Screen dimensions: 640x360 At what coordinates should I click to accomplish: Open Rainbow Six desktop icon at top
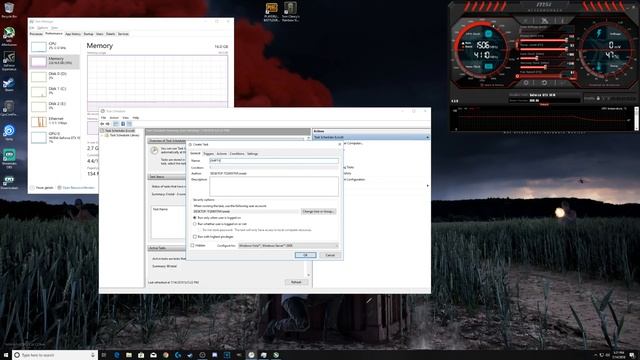[290, 12]
